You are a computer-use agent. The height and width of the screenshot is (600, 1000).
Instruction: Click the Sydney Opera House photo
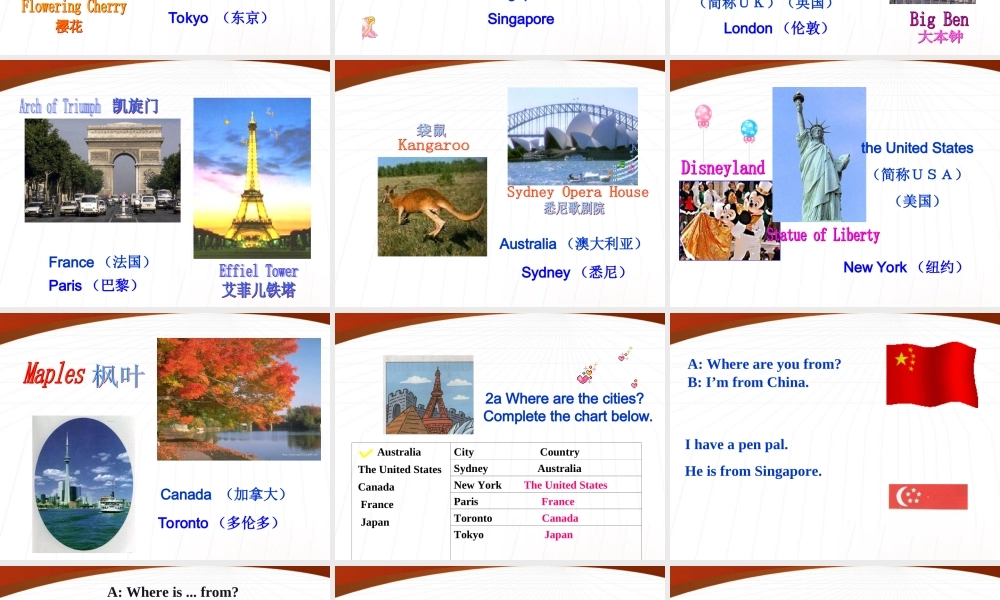click(573, 136)
